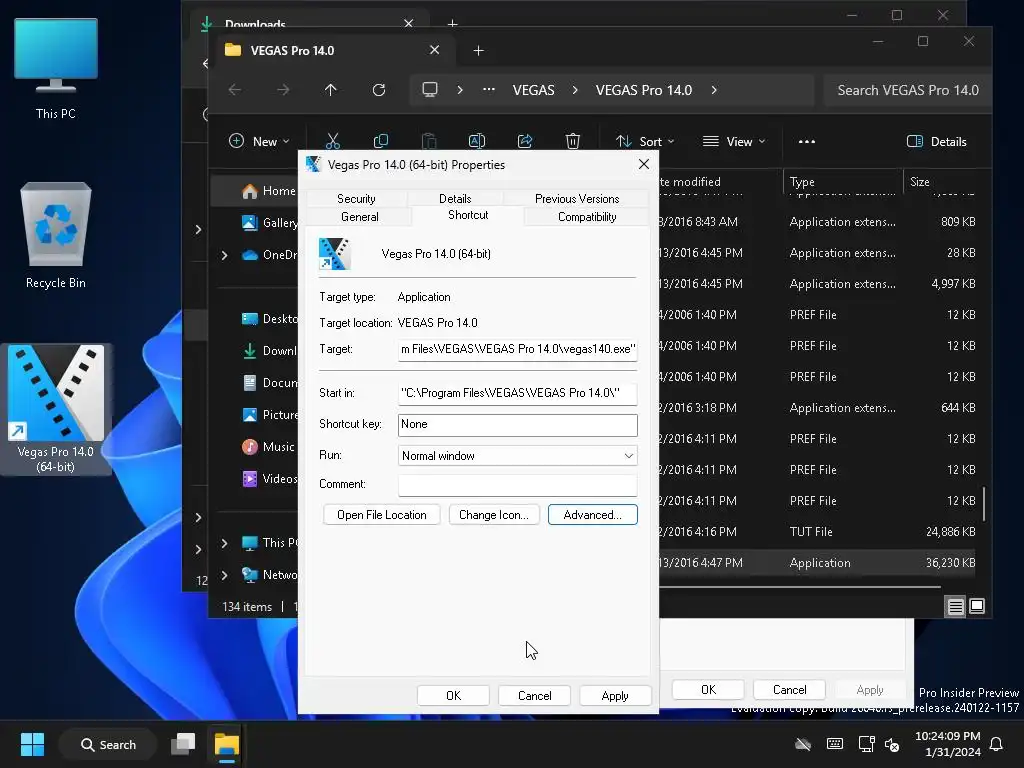
Task: Click the Rename icon in Explorer toolbar
Action: (x=477, y=141)
